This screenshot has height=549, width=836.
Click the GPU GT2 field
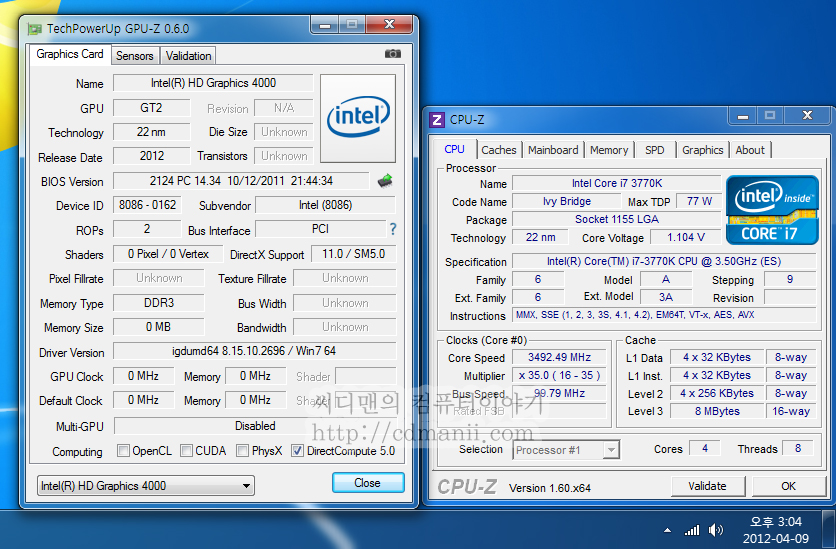151,108
